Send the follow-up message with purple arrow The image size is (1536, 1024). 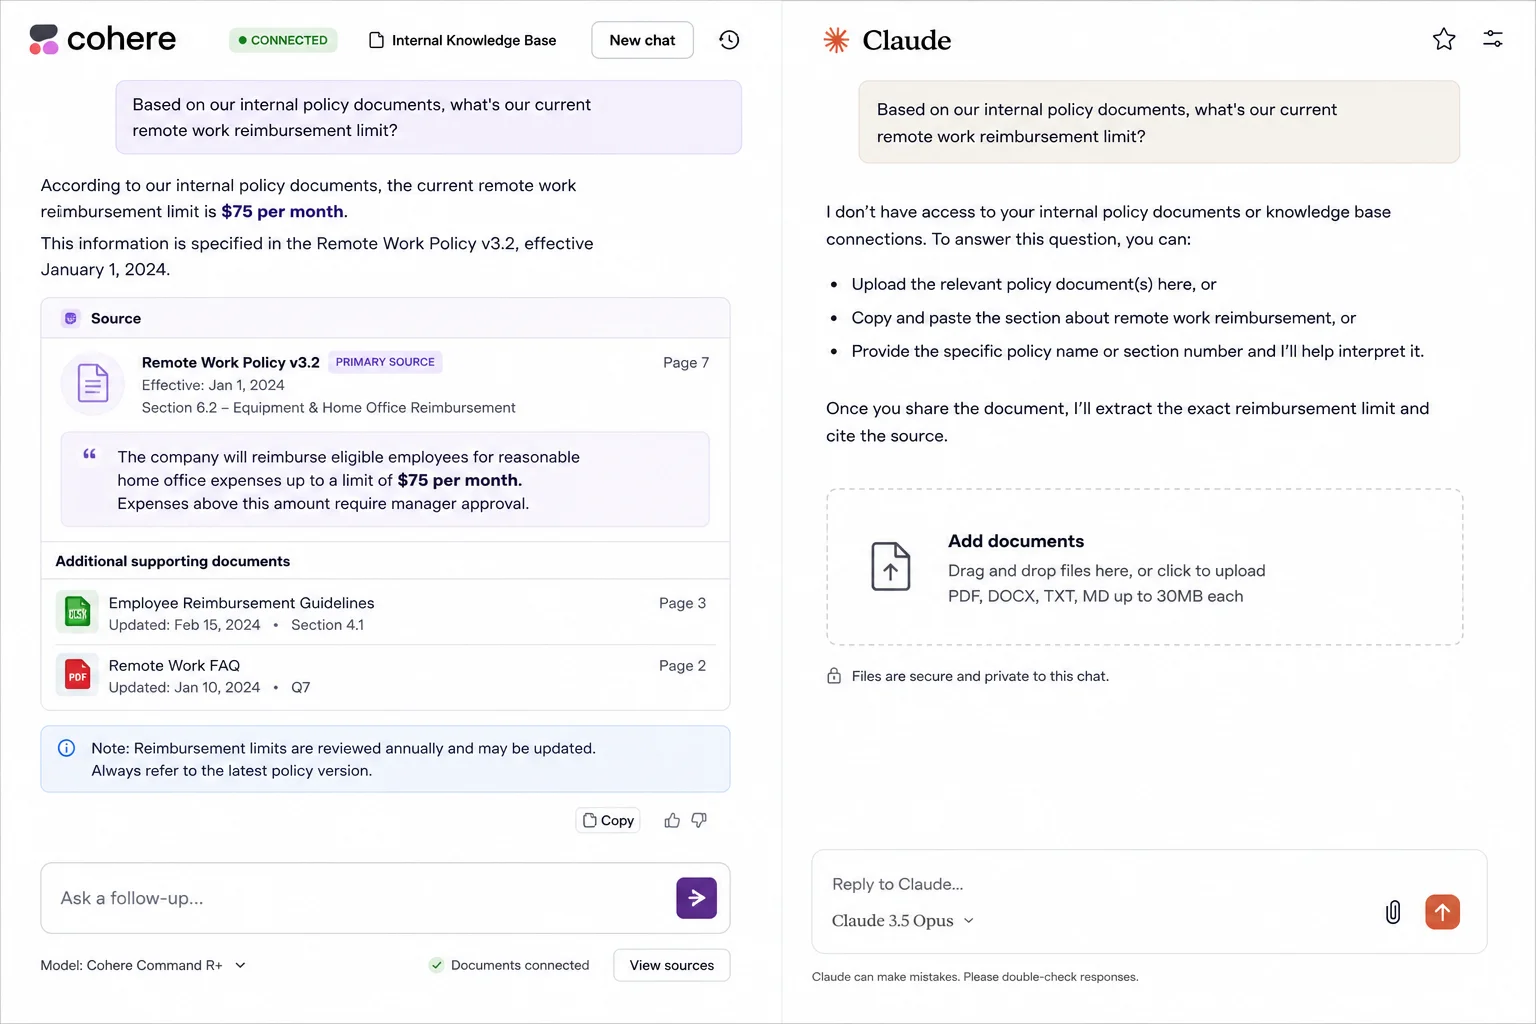pos(697,898)
